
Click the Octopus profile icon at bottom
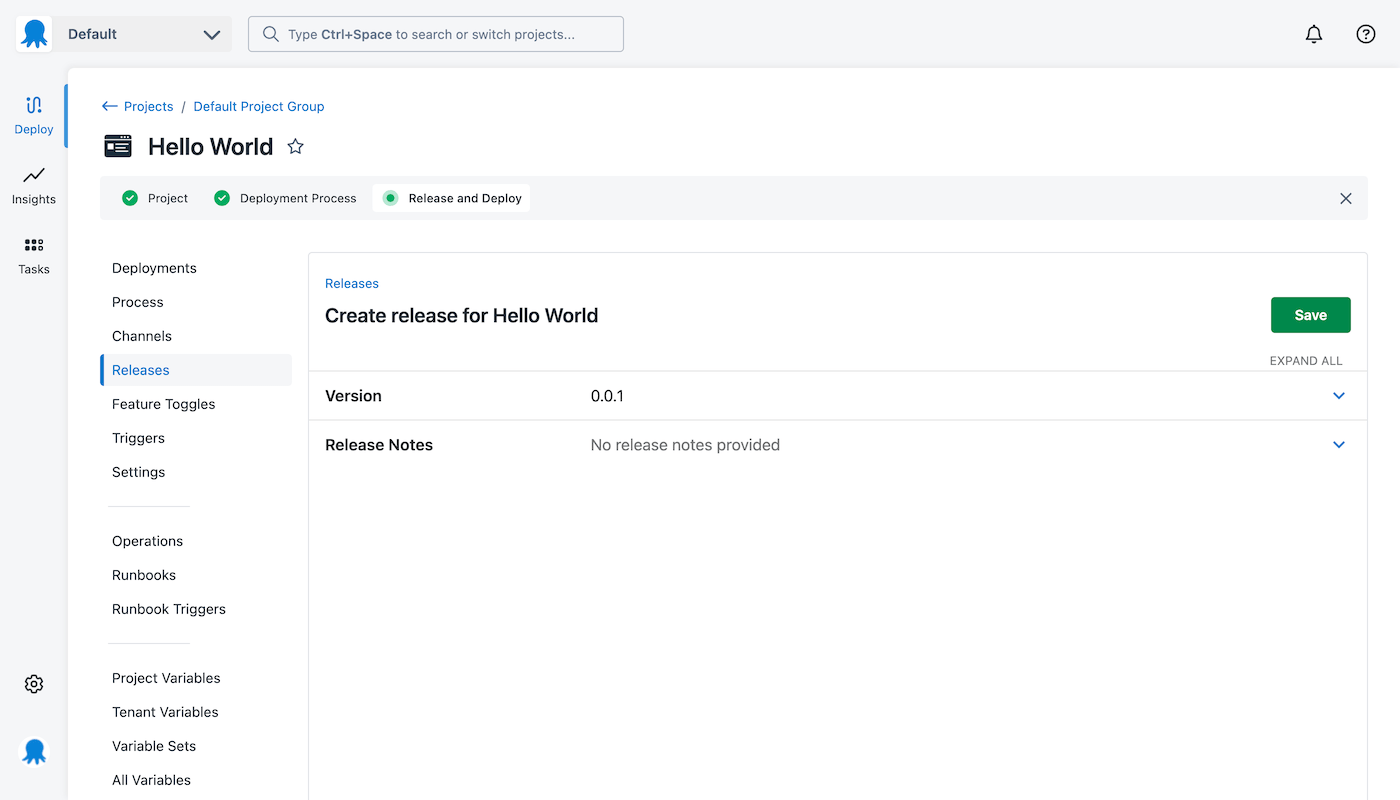(34, 751)
